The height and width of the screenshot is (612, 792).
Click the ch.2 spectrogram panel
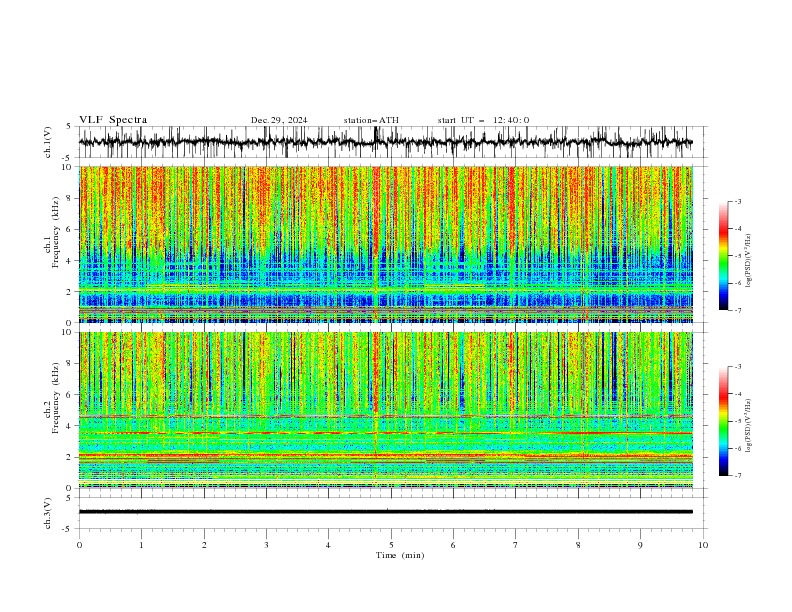[385, 410]
